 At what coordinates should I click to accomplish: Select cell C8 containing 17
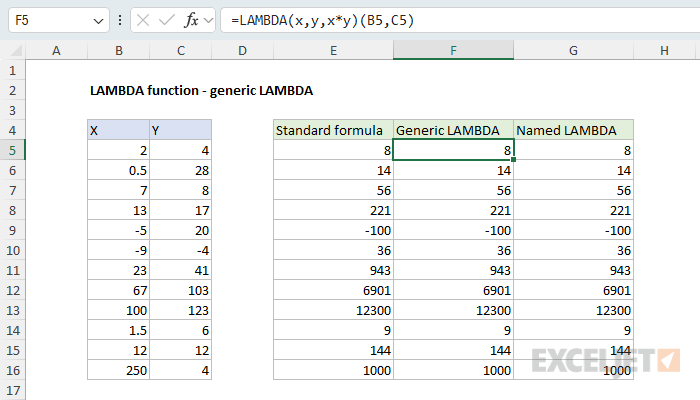[181, 210]
